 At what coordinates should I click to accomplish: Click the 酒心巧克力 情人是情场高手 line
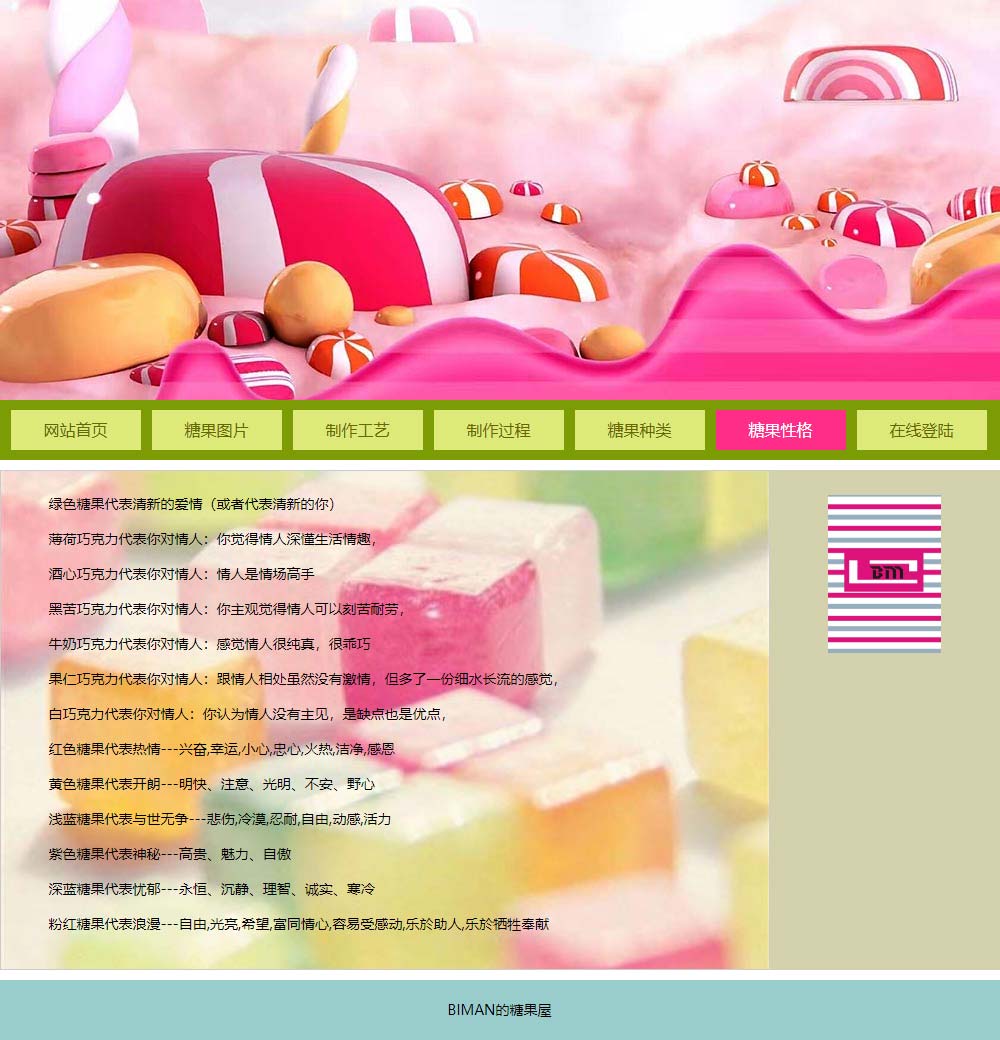(x=181, y=574)
